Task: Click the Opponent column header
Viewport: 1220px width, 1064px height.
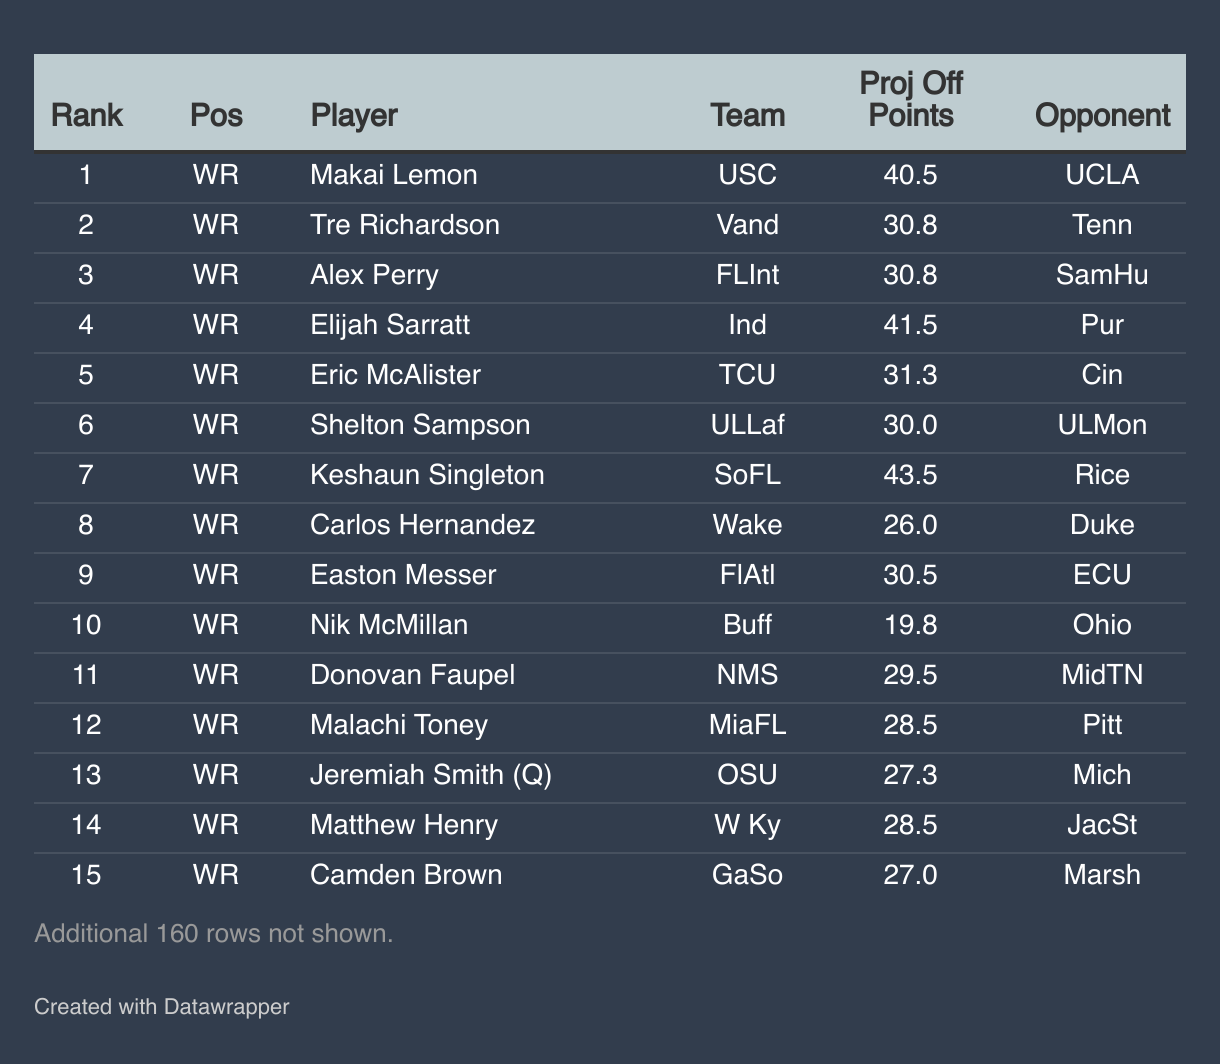Action: [1102, 115]
